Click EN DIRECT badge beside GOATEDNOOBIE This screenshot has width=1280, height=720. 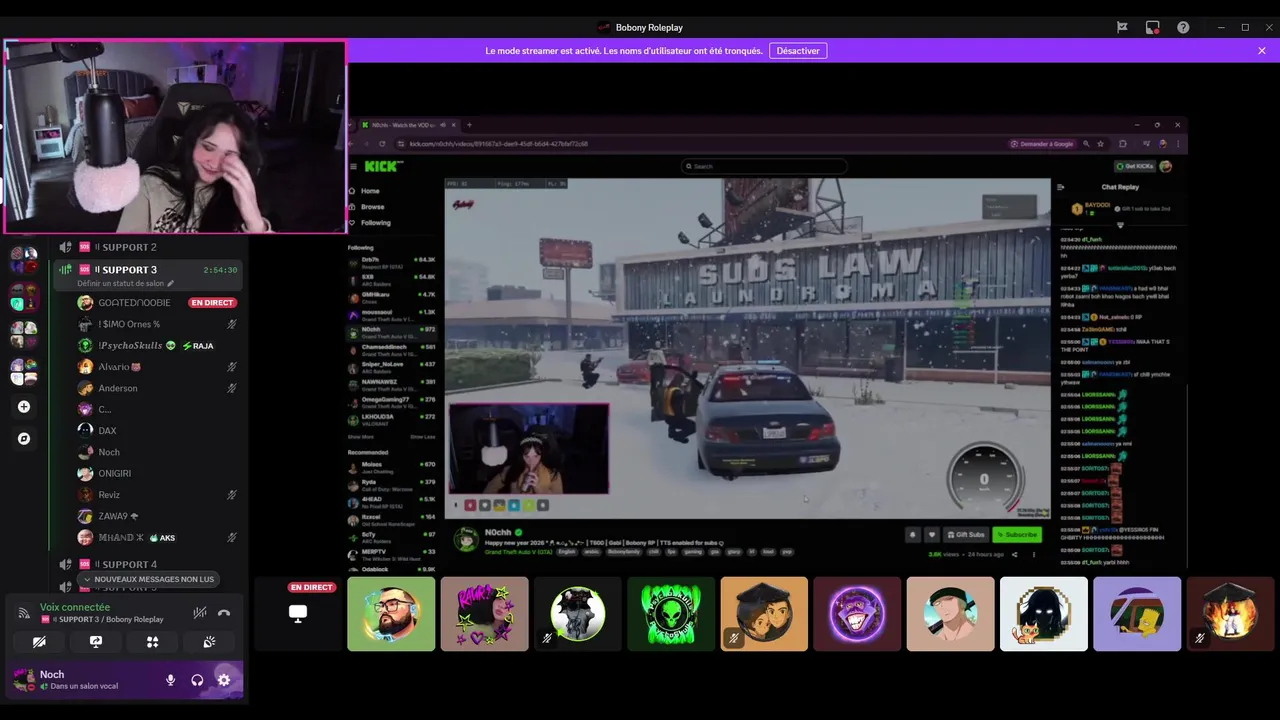click(212, 303)
